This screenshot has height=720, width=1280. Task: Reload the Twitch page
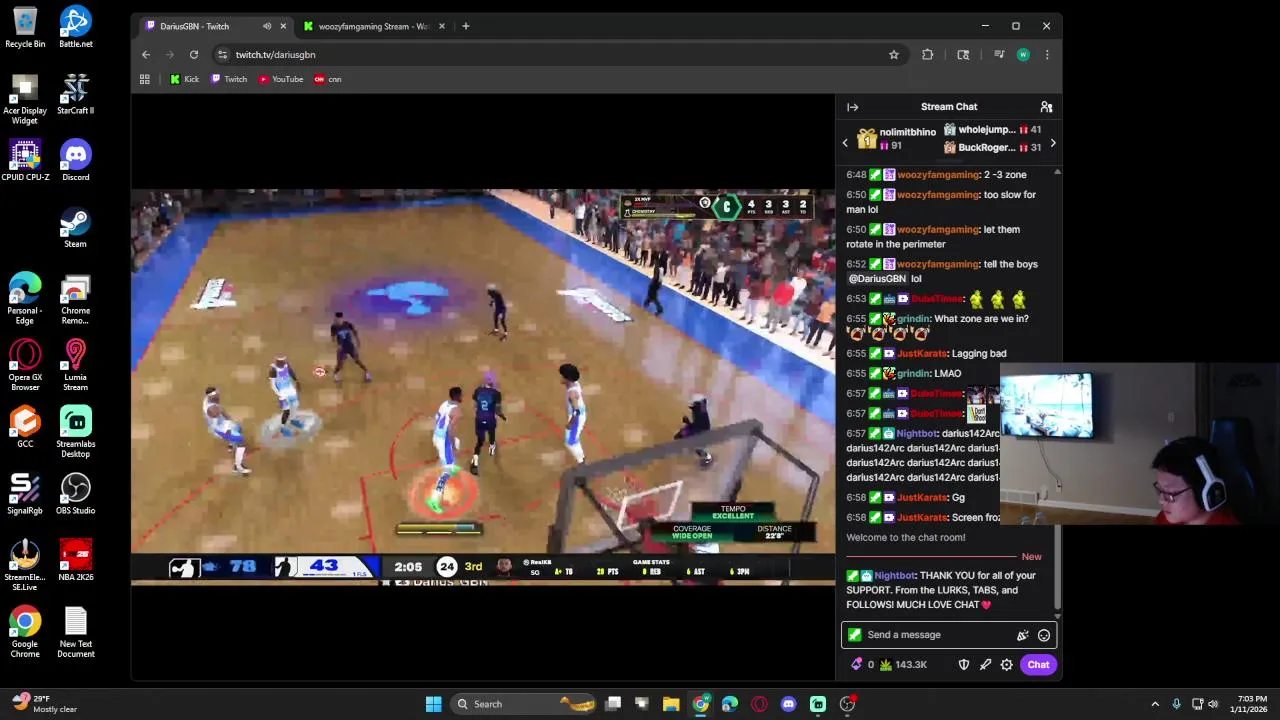pyautogui.click(x=194, y=55)
